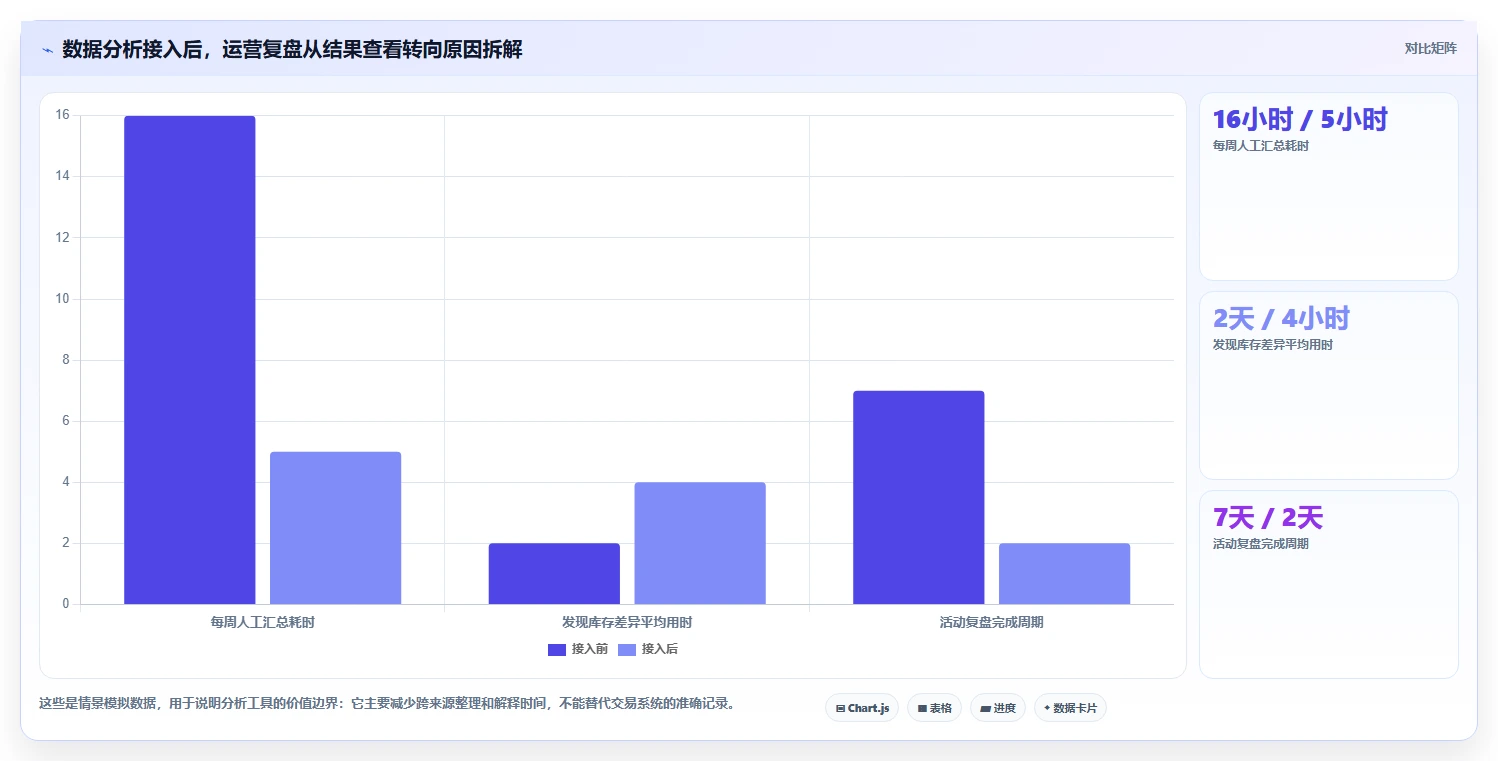This screenshot has width=1498, height=761.
Task: Click the page title 数据分析接入后 heading
Action: pyautogui.click(x=292, y=49)
